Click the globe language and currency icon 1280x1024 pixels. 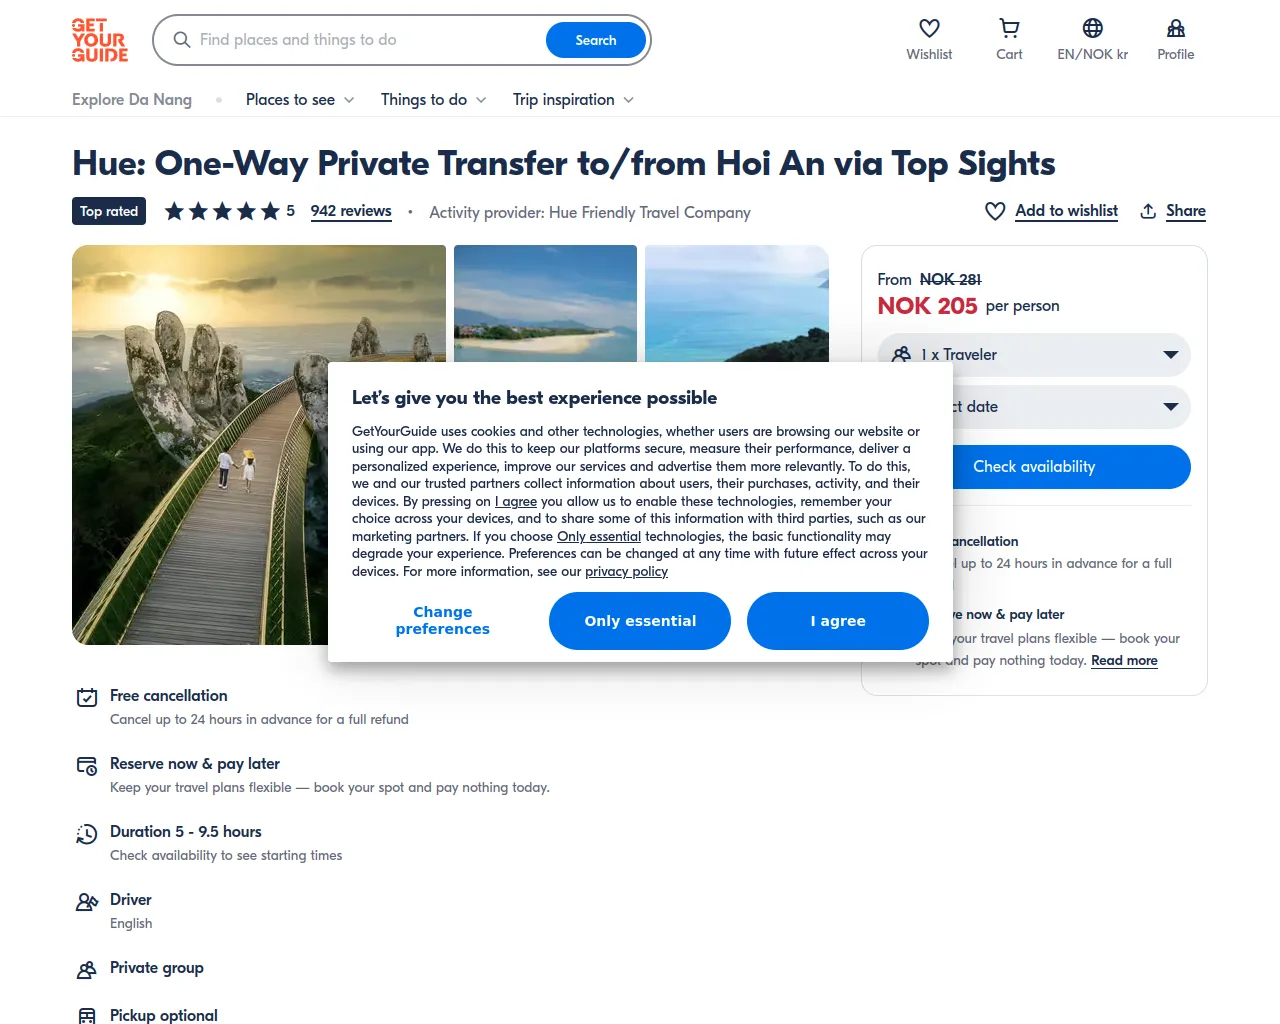1093,28
